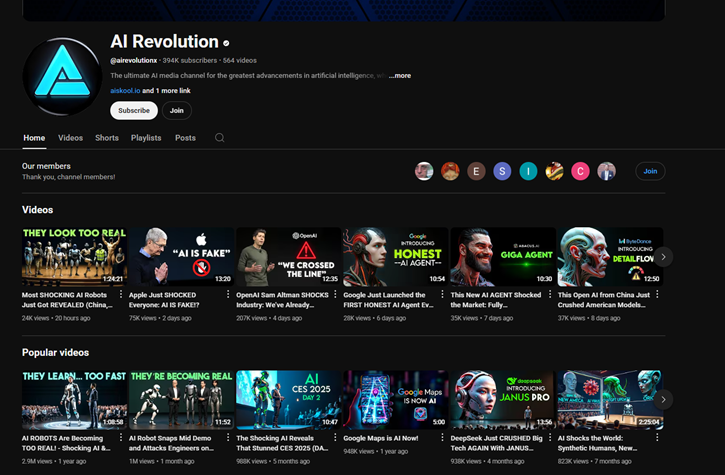This screenshot has height=475, width=725.
Task: Open options menu for This Open AI from China video
Action: pos(657,295)
